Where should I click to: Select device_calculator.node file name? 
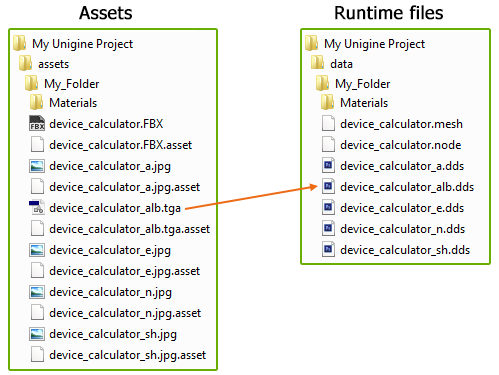tap(401, 145)
